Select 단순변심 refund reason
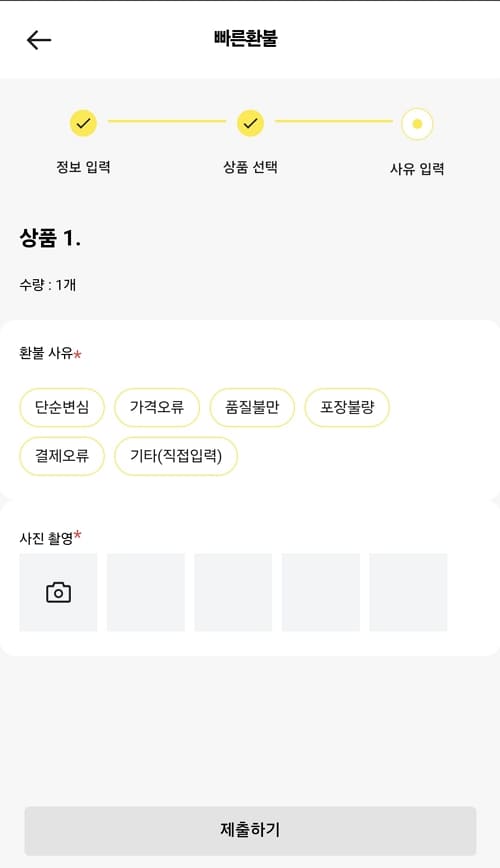Viewport: 500px width, 868px height. (62, 407)
